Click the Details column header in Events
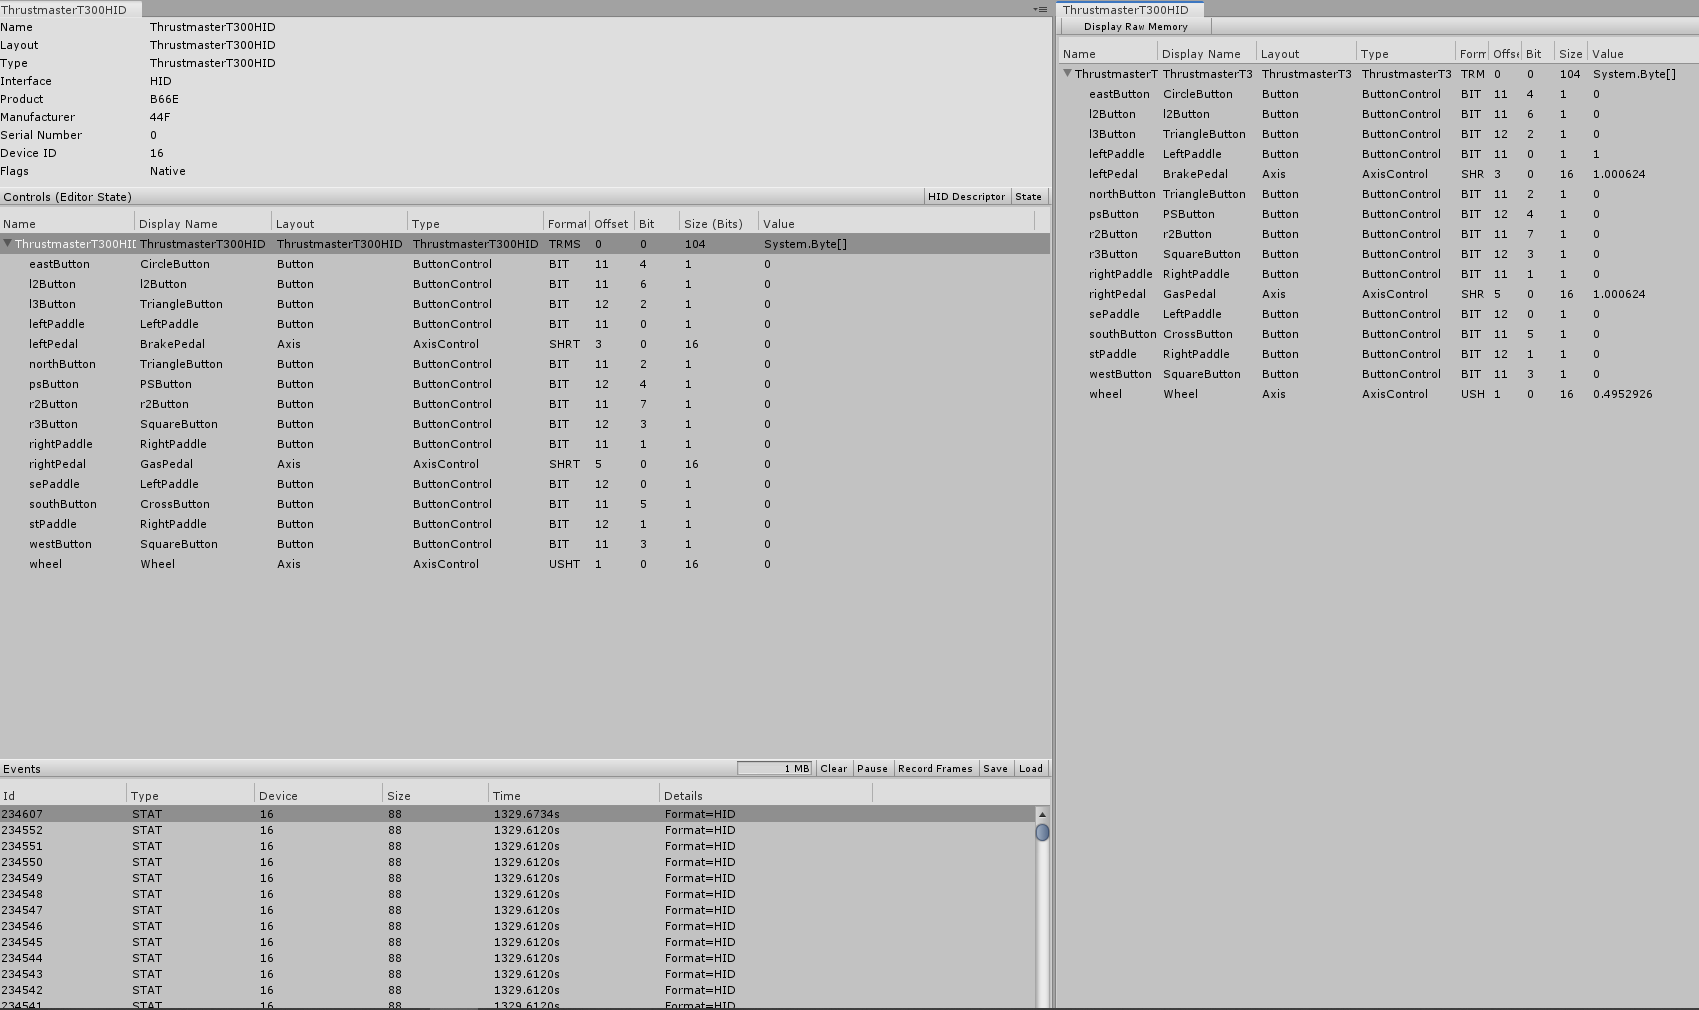The image size is (1699, 1010). [683, 794]
